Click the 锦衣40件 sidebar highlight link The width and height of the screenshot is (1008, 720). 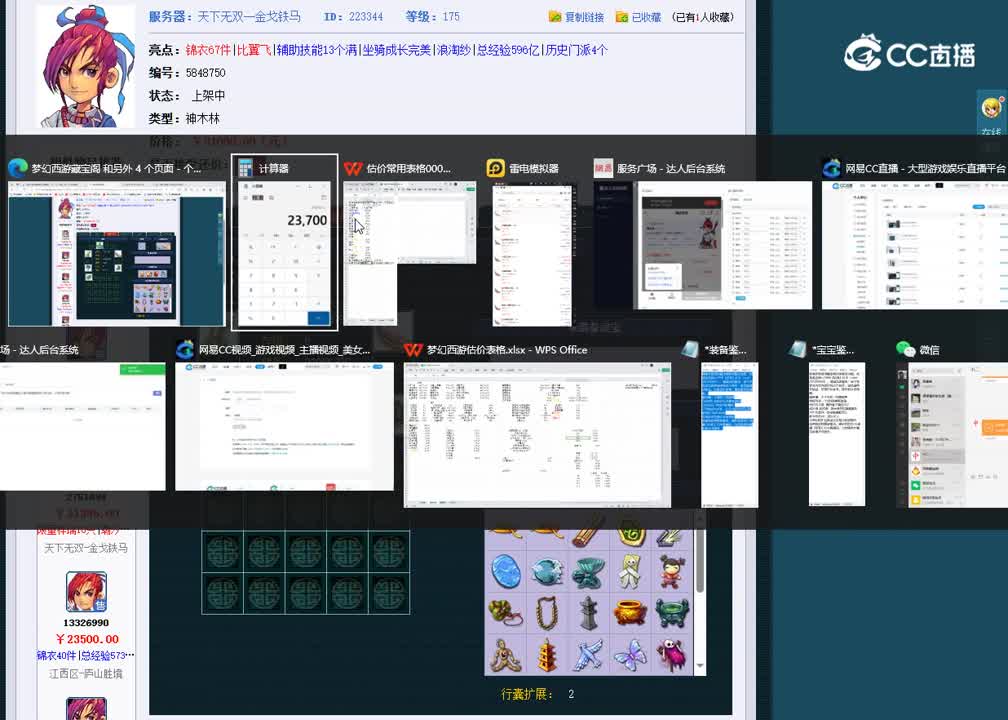coord(56,656)
